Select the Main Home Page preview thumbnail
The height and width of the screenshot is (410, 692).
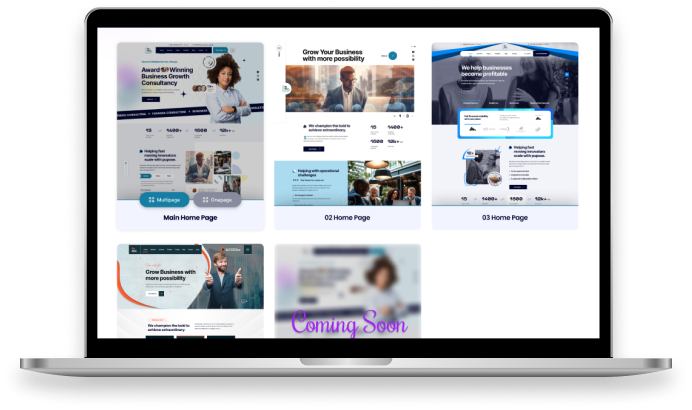tap(190, 110)
